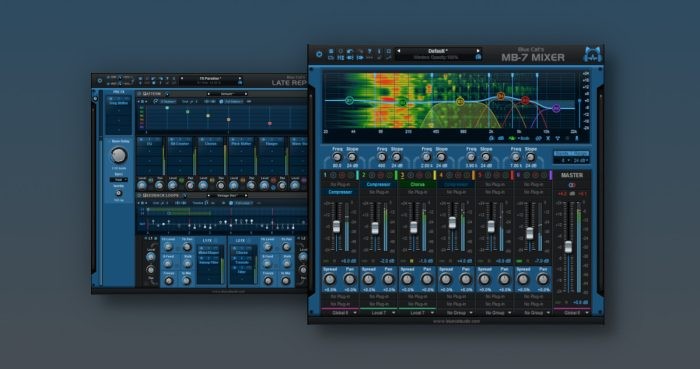700x369 pixels.
Task: Open band 3 Local group dropdown
Action: pos(417,313)
